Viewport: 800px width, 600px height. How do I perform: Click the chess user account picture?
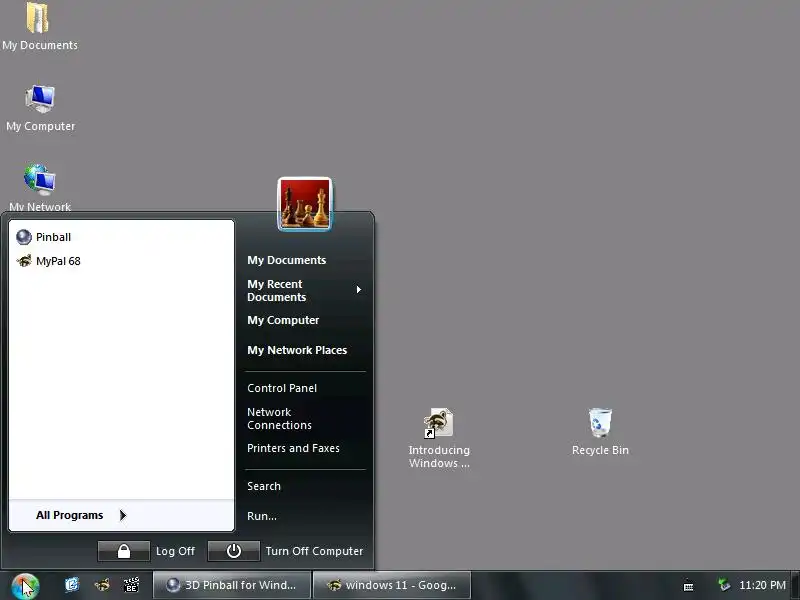click(305, 204)
